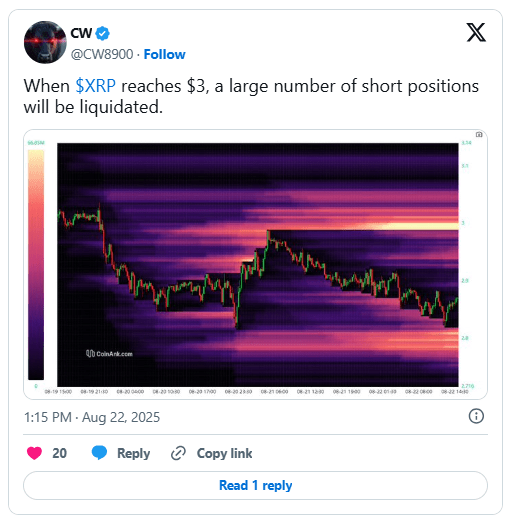Open the X logo link
This screenshot has width=515, height=525.
476,32
